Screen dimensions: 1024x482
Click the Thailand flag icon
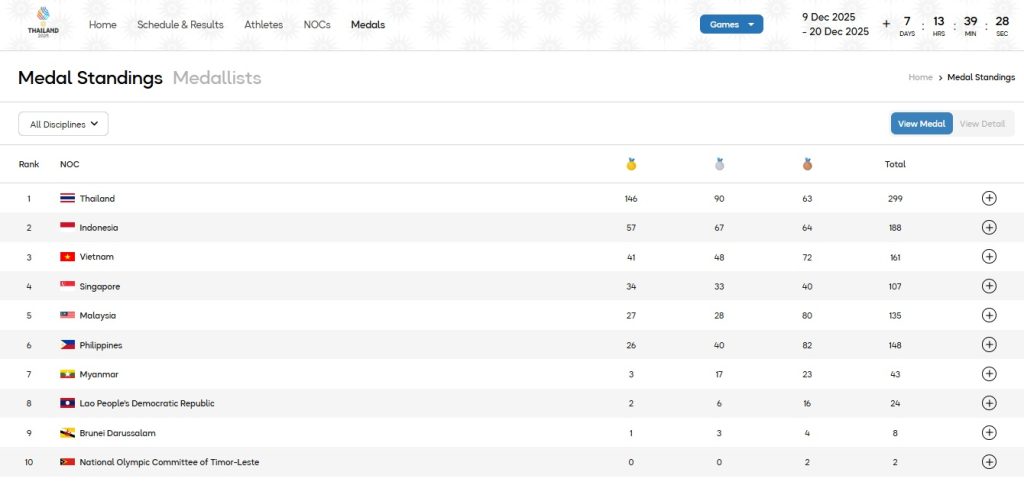[x=68, y=199]
